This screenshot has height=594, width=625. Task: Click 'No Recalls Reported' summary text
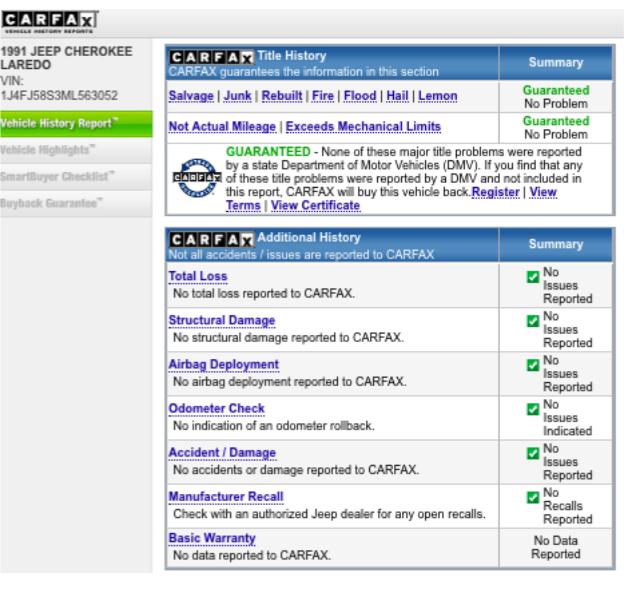(x=568, y=506)
